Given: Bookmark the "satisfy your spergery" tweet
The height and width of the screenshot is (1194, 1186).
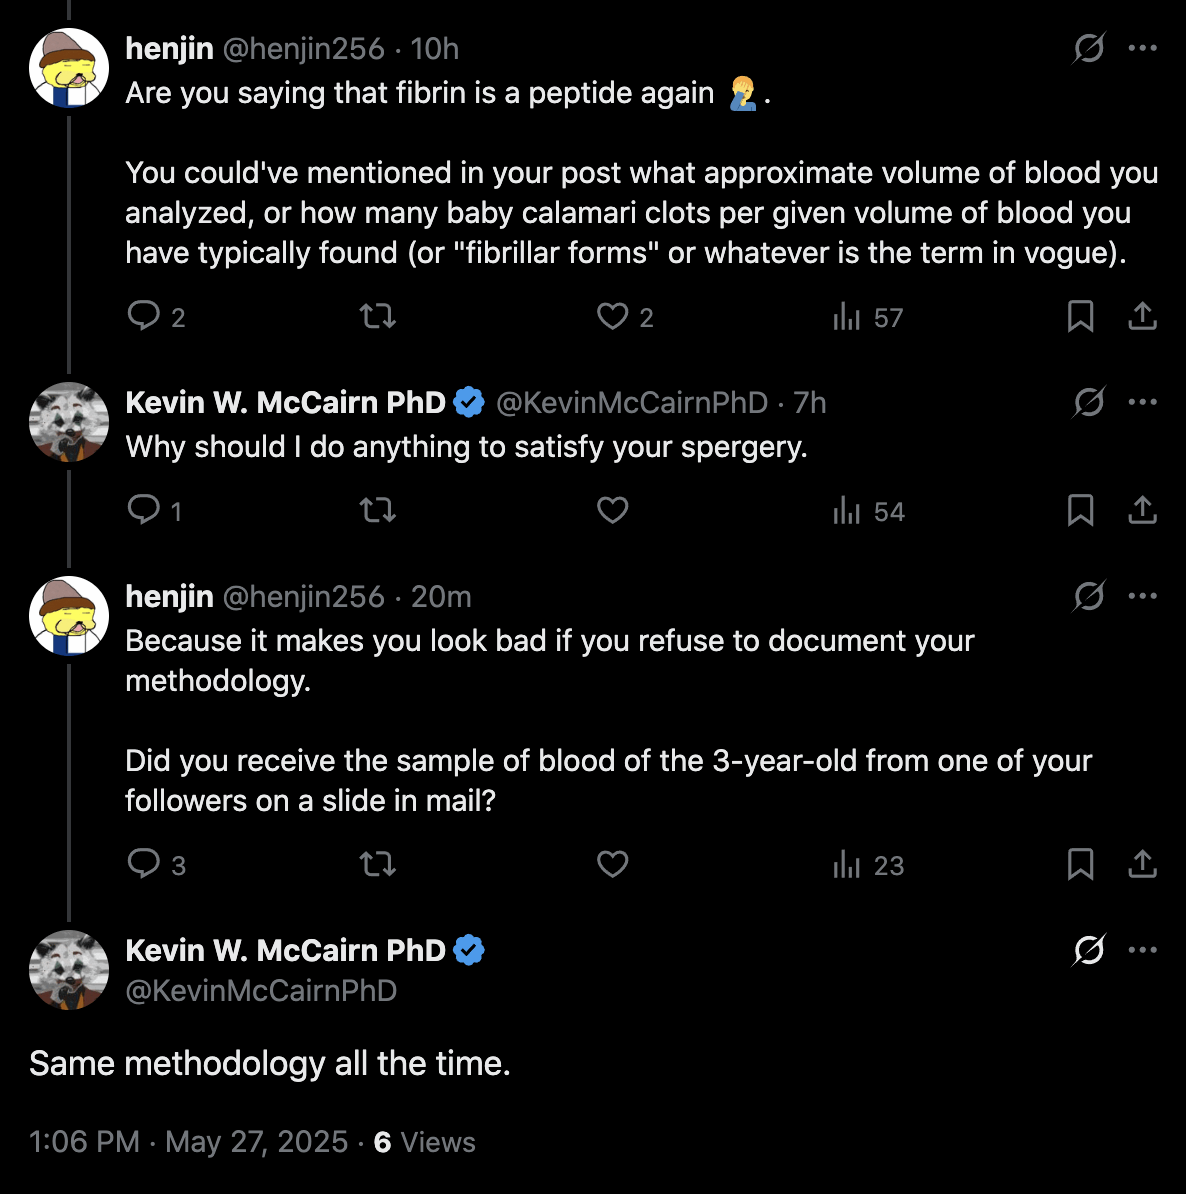Looking at the screenshot, I should pyautogui.click(x=1080, y=510).
